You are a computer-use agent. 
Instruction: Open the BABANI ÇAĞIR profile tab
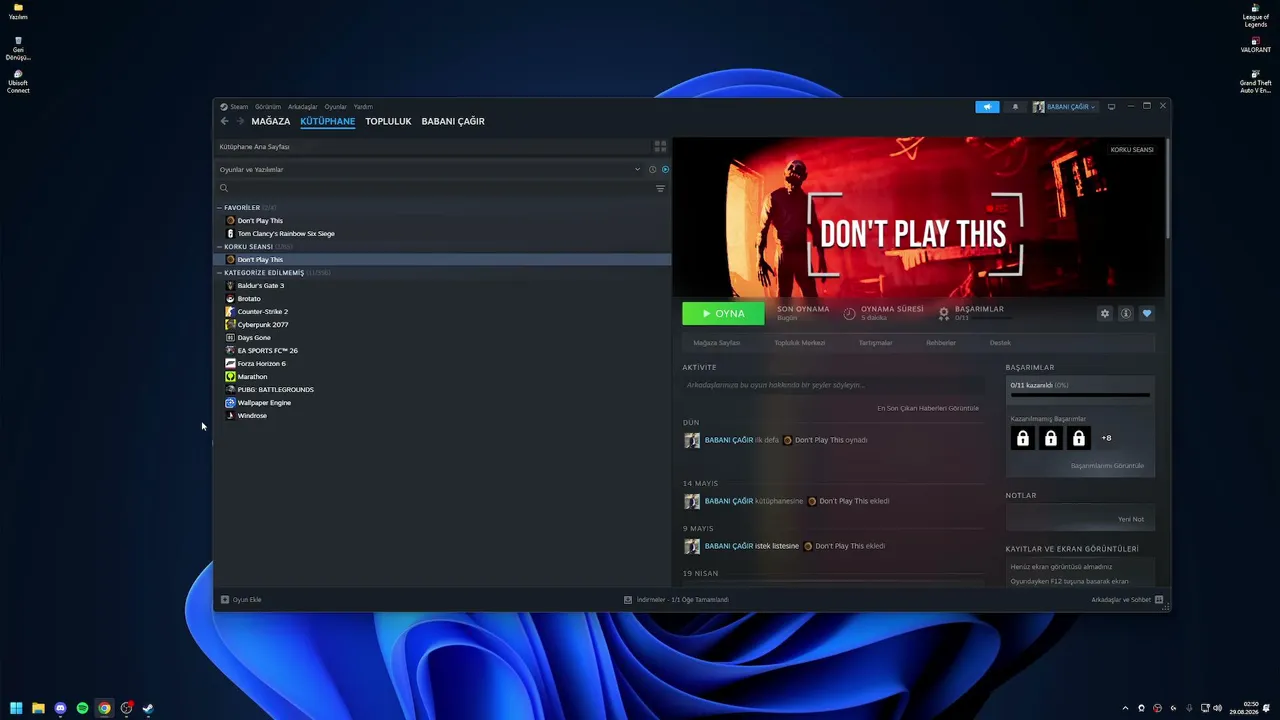pos(453,121)
